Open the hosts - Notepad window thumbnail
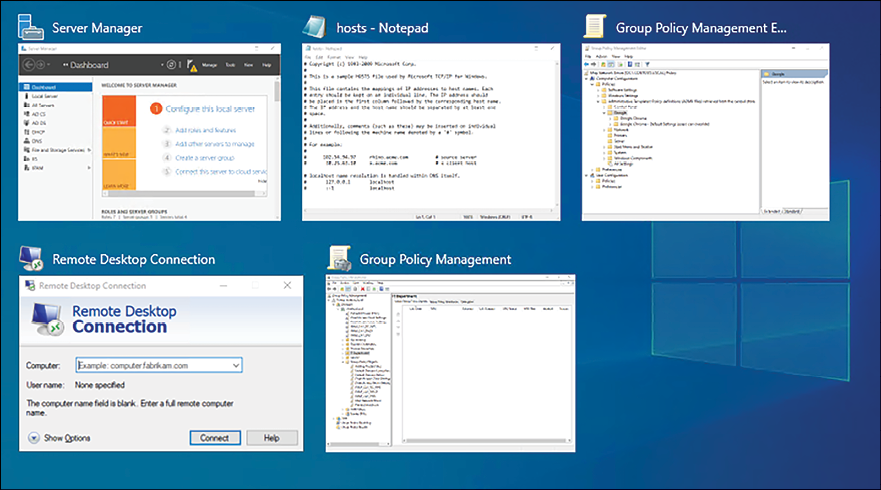 coord(431,132)
